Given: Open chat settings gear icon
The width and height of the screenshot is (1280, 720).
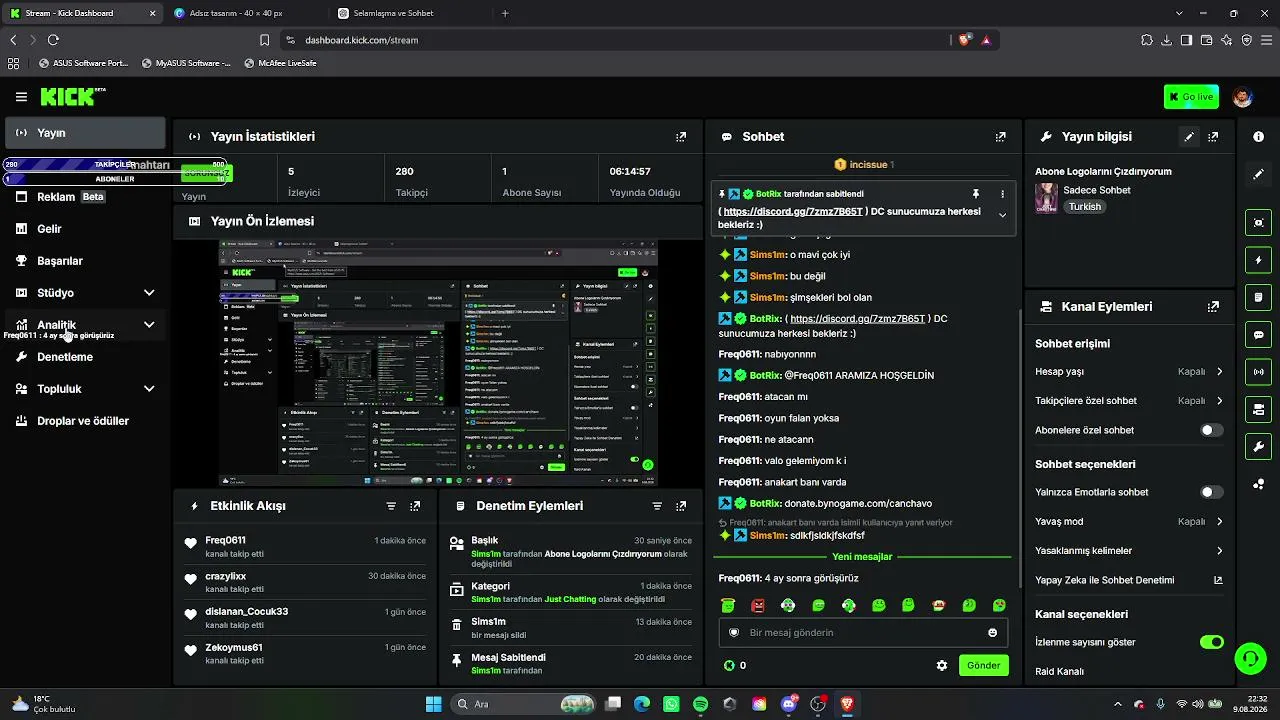Looking at the screenshot, I should pyautogui.click(x=941, y=665).
